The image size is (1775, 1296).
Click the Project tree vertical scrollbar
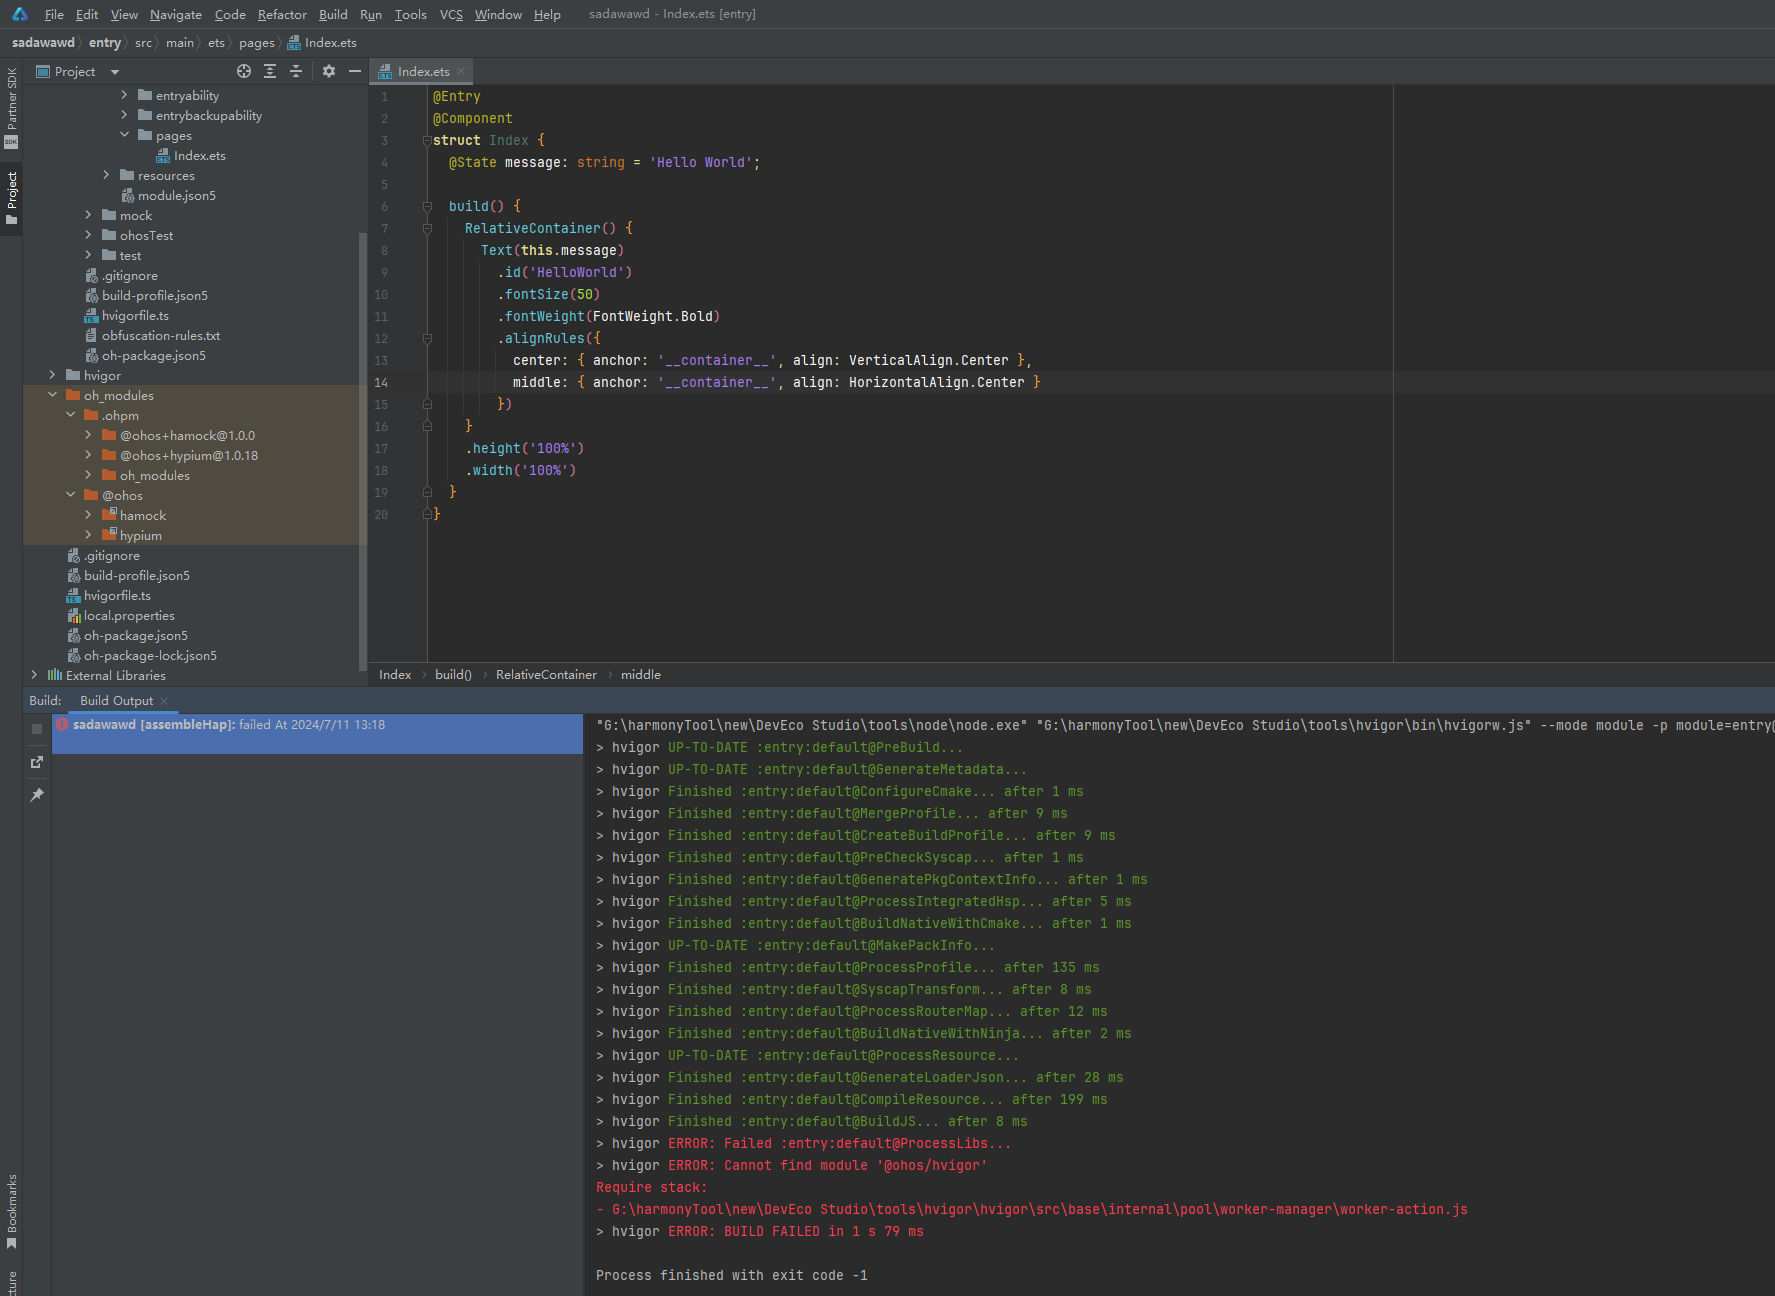coord(362,450)
